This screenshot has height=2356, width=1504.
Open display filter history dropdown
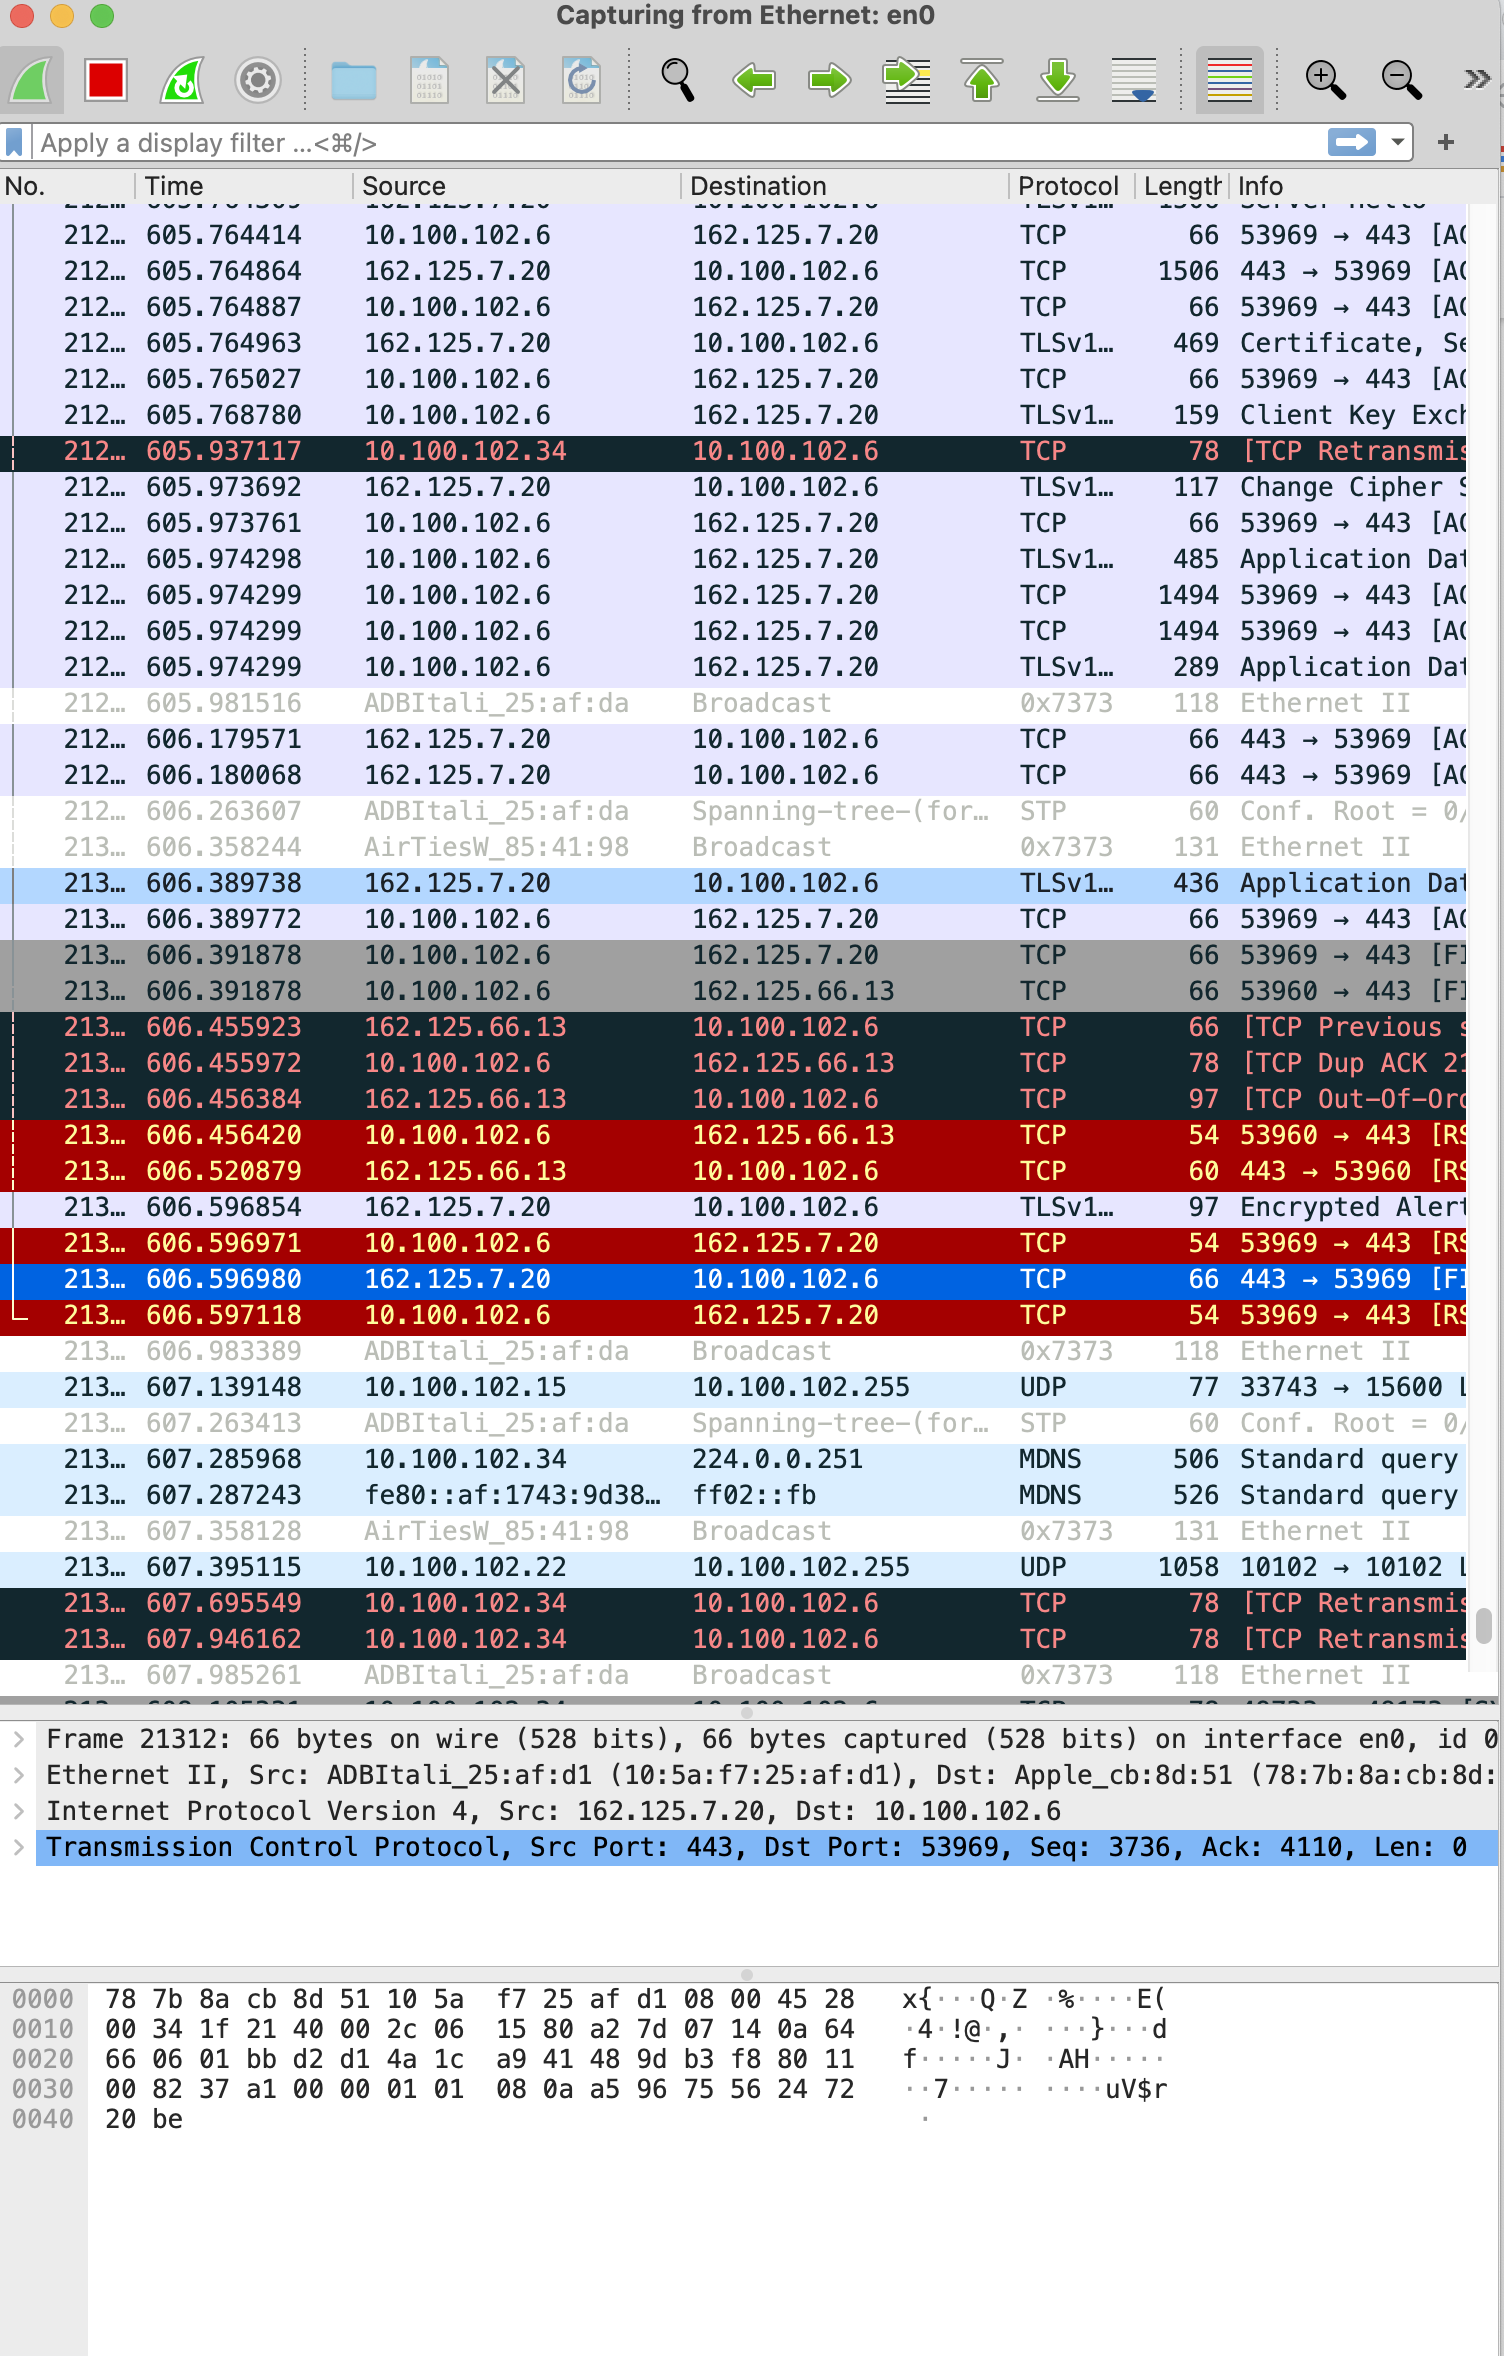[1398, 142]
